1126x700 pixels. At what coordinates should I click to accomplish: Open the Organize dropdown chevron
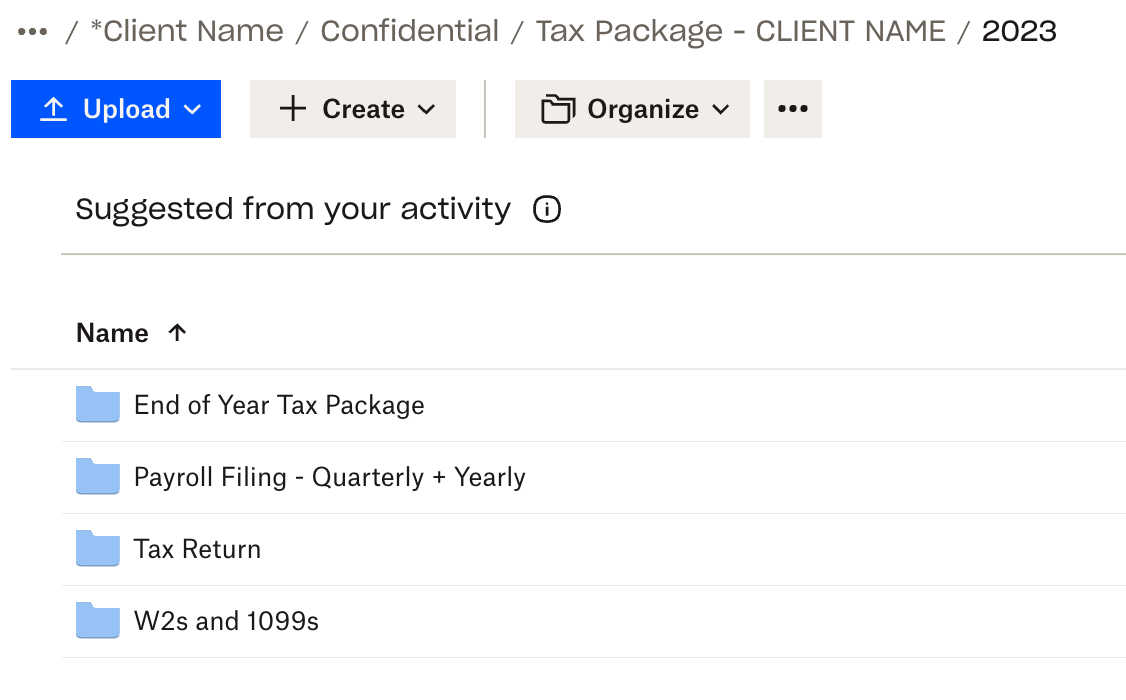[x=723, y=108]
